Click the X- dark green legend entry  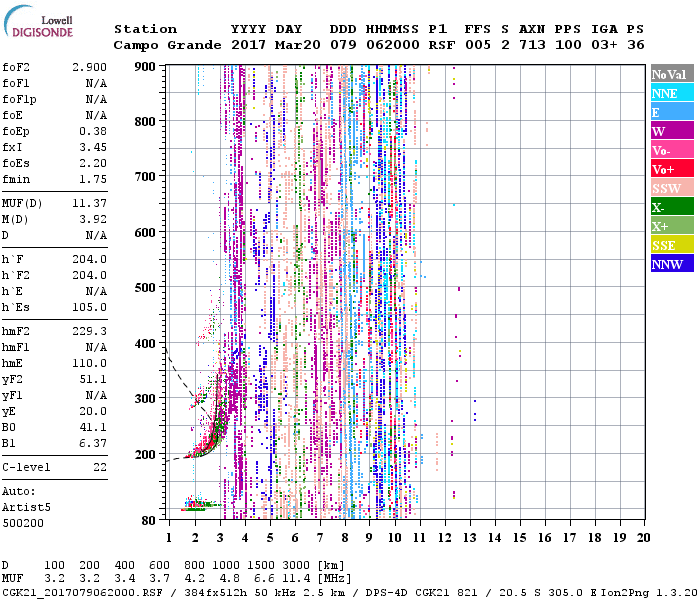tap(672, 207)
